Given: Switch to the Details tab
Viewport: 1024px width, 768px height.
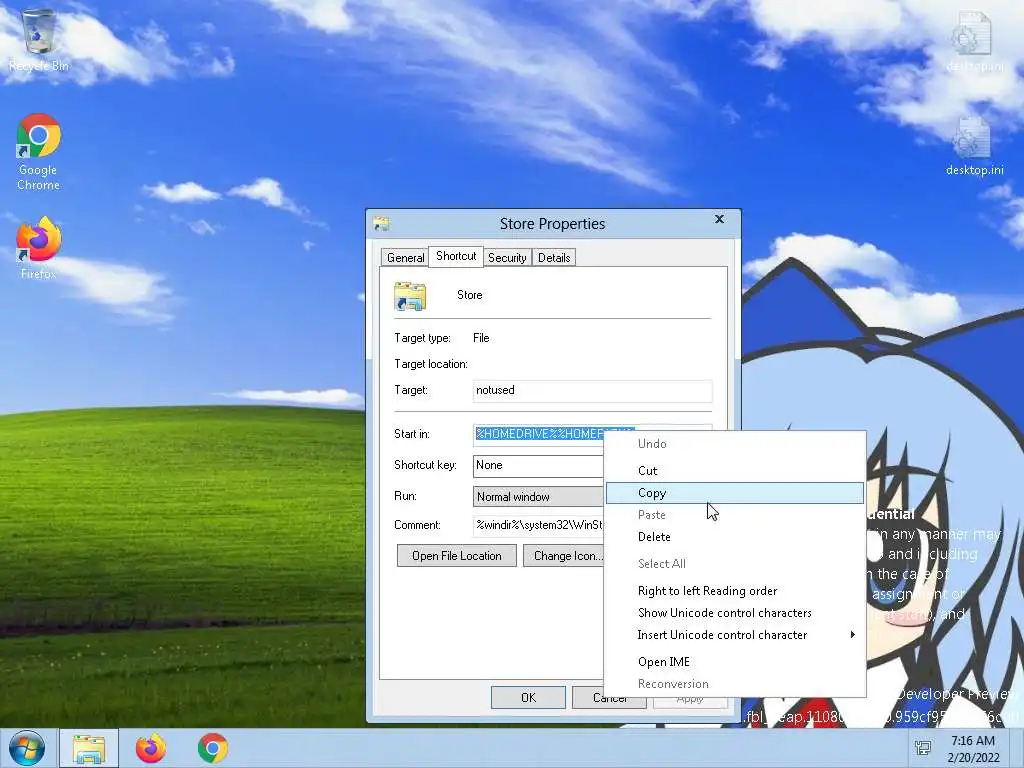Looking at the screenshot, I should (x=554, y=257).
